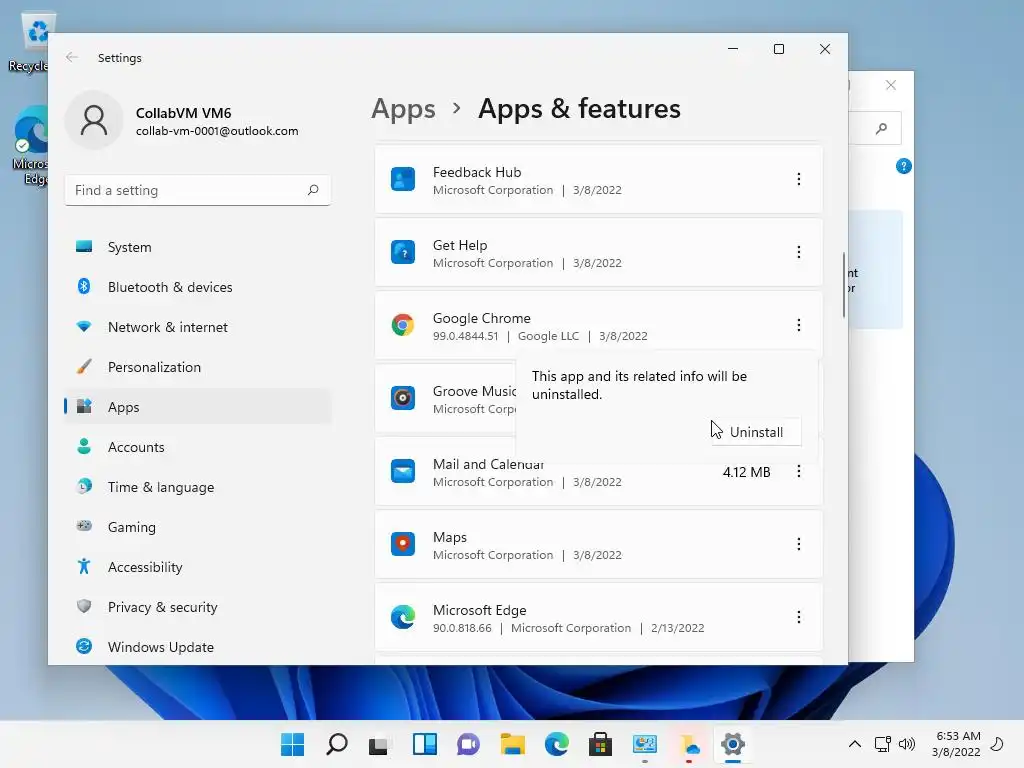Image resolution: width=1024 pixels, height=768 pixels.
Task: Open Accounts settings
Action: [x=198, y=447]
